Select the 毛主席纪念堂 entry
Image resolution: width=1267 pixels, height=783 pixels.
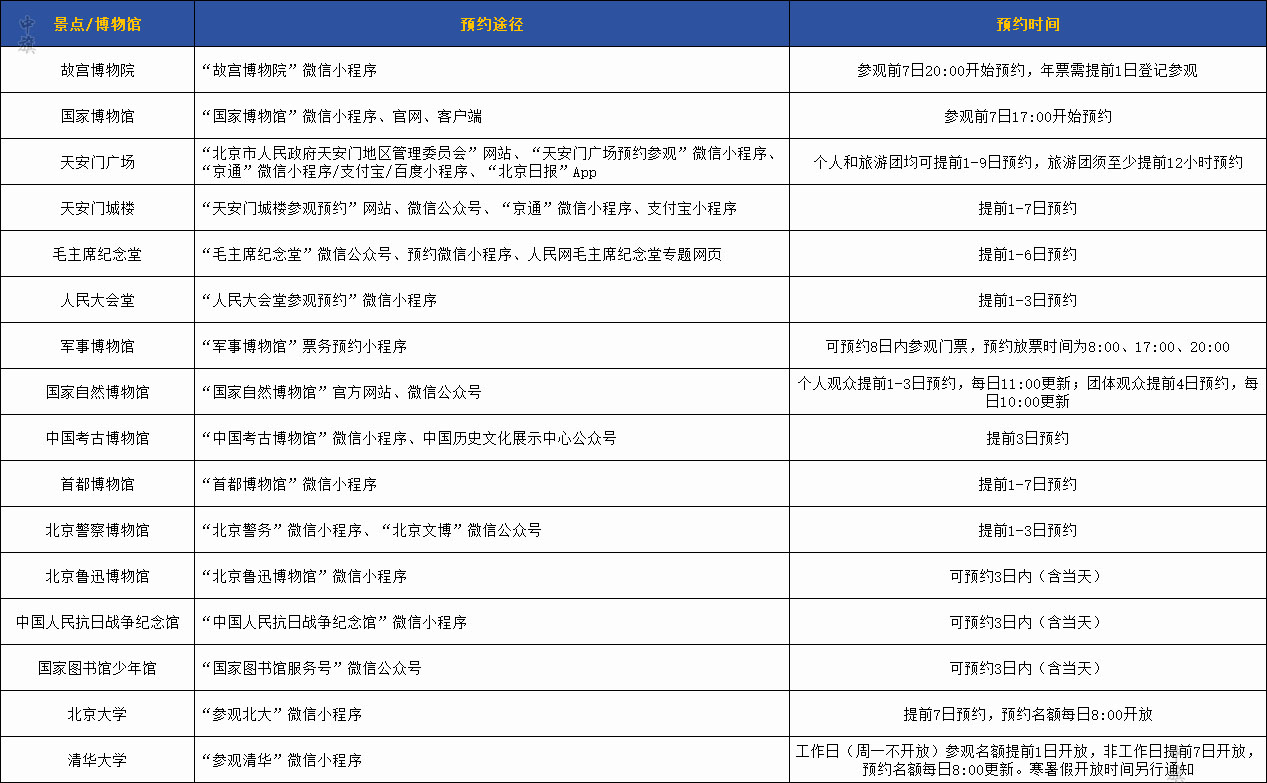pyautogui.click(x=96, y=254)
